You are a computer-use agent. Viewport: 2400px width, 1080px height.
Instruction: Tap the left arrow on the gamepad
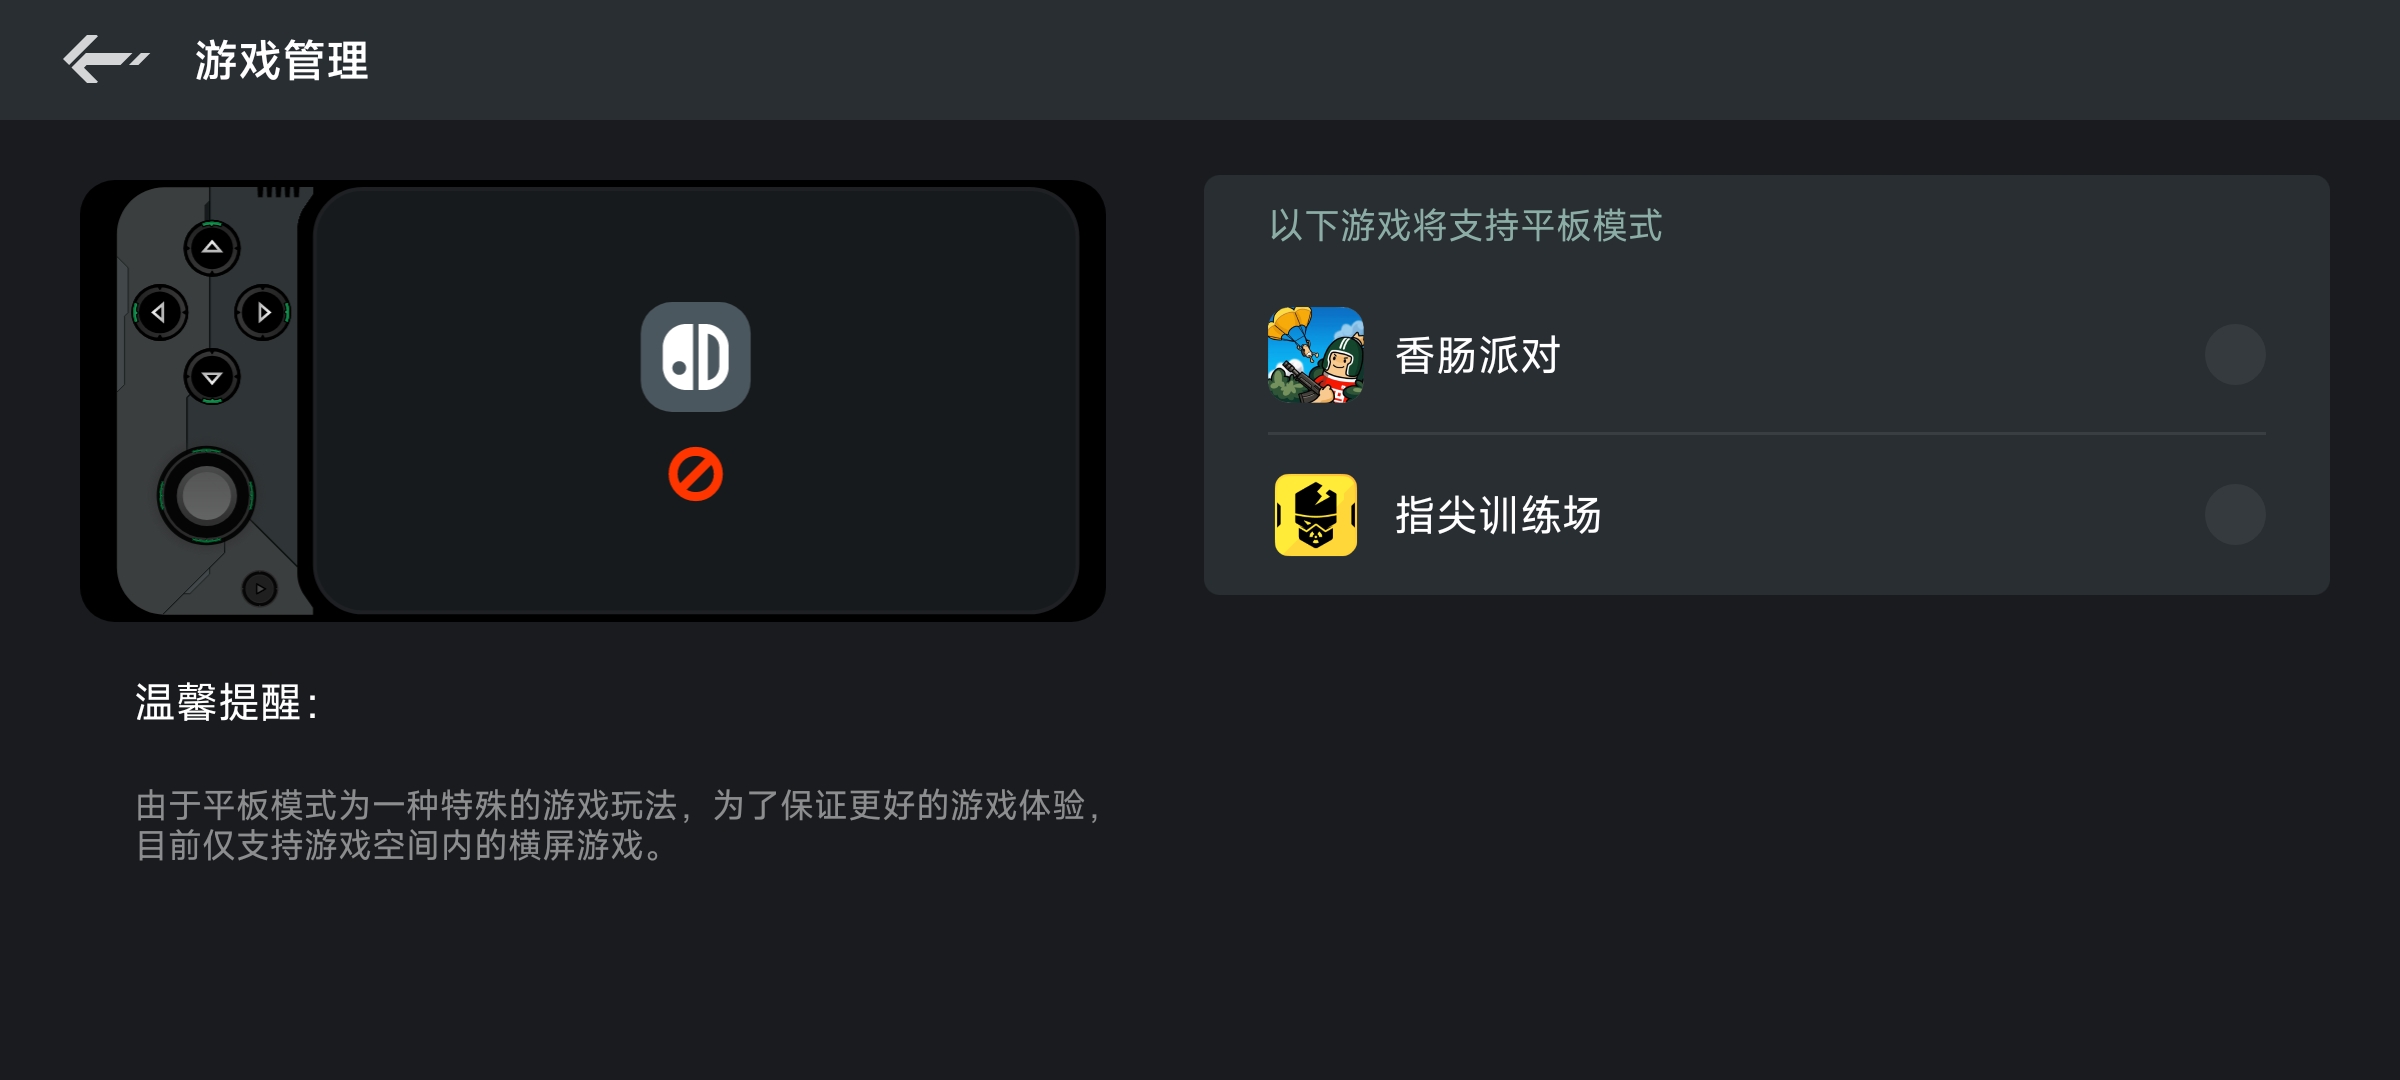pyautogui.click(x=160, y=313)
